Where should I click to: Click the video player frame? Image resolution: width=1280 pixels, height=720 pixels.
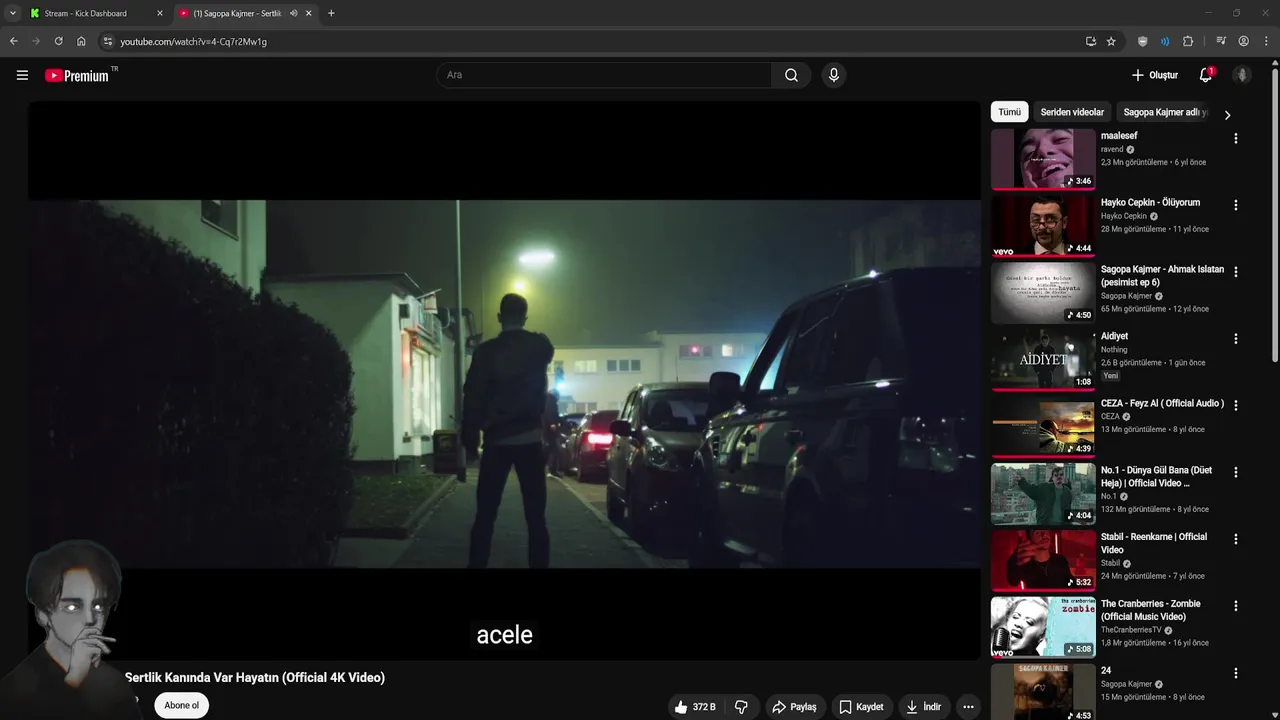tap(504, 380)
